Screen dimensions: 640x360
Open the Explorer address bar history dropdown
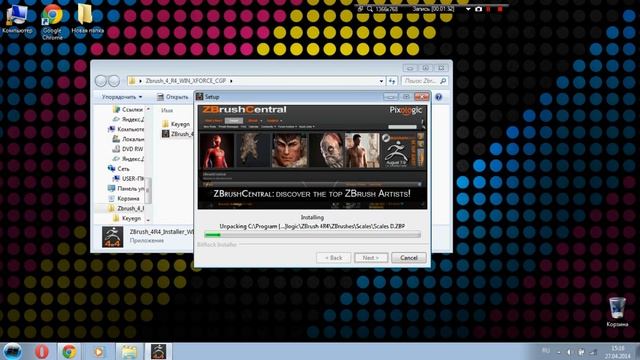coord(381,81)
